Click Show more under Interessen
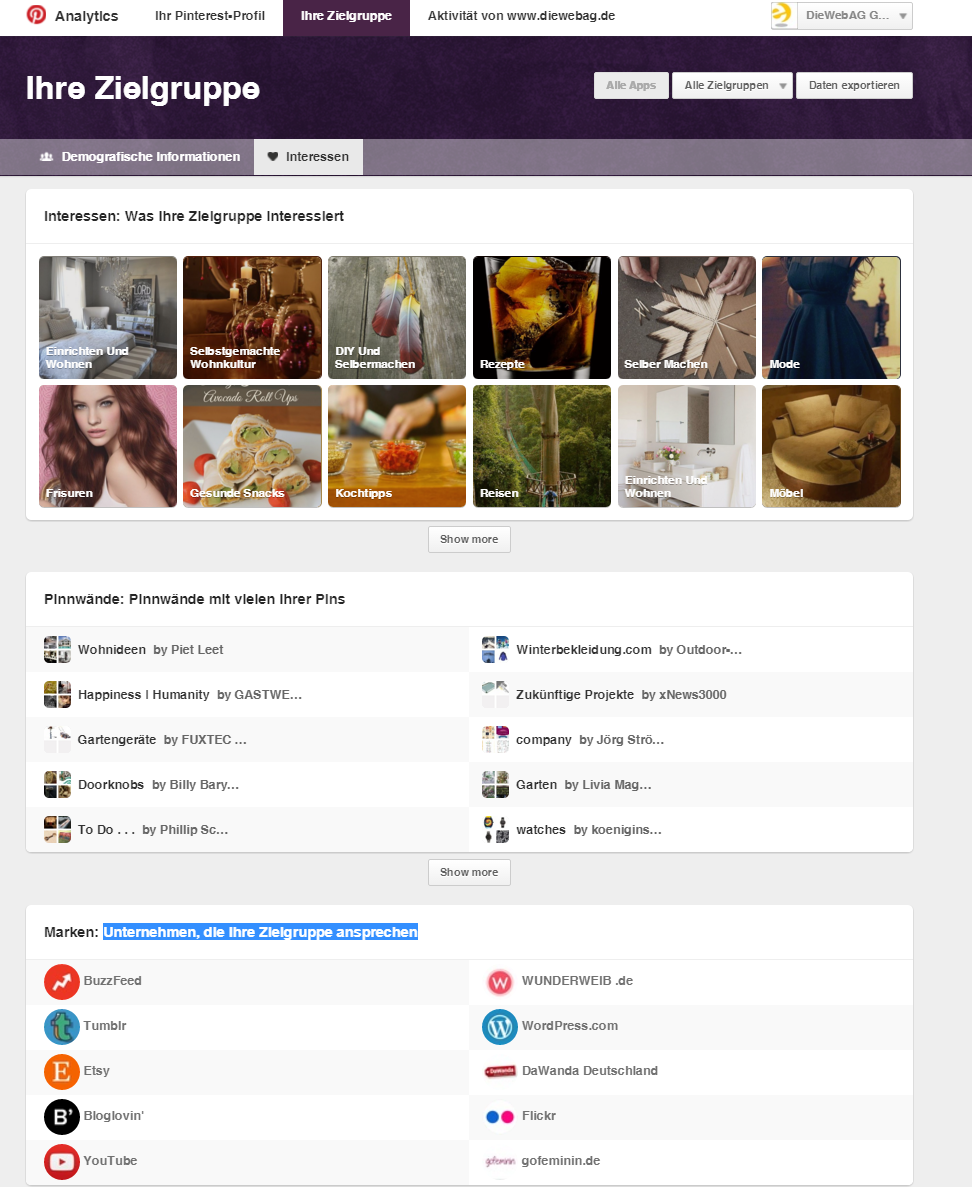The width and height of the screenshot is (972, 1187). pos(469,540)
